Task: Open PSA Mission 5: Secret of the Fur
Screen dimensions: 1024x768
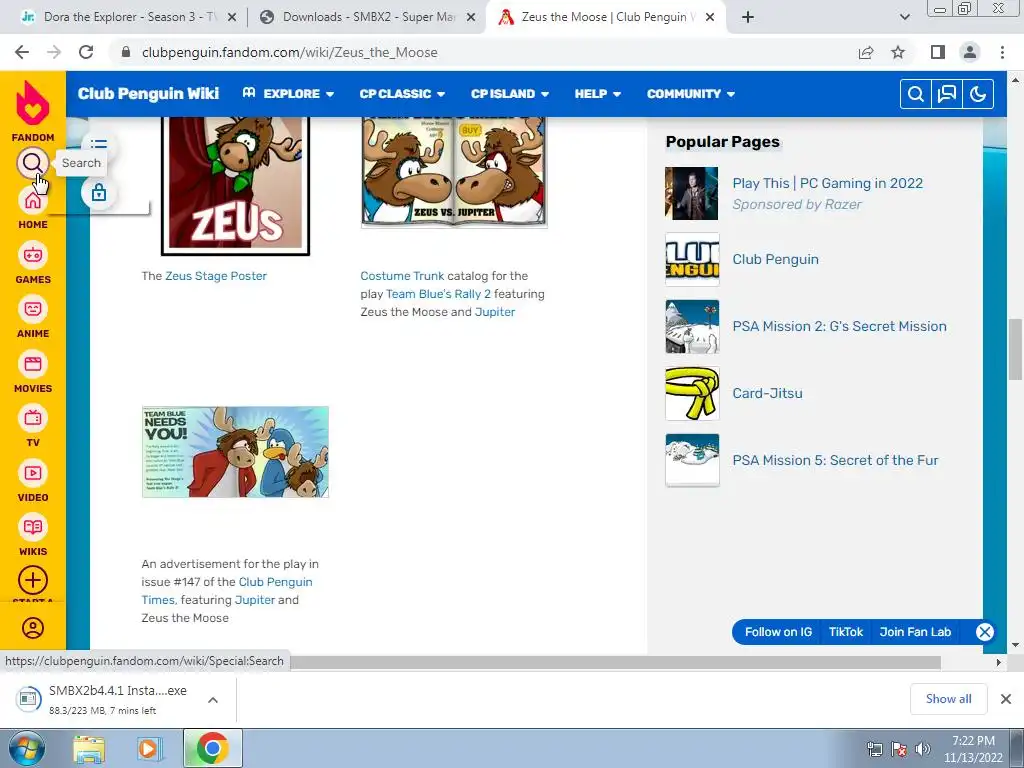Action: [835, 460]
